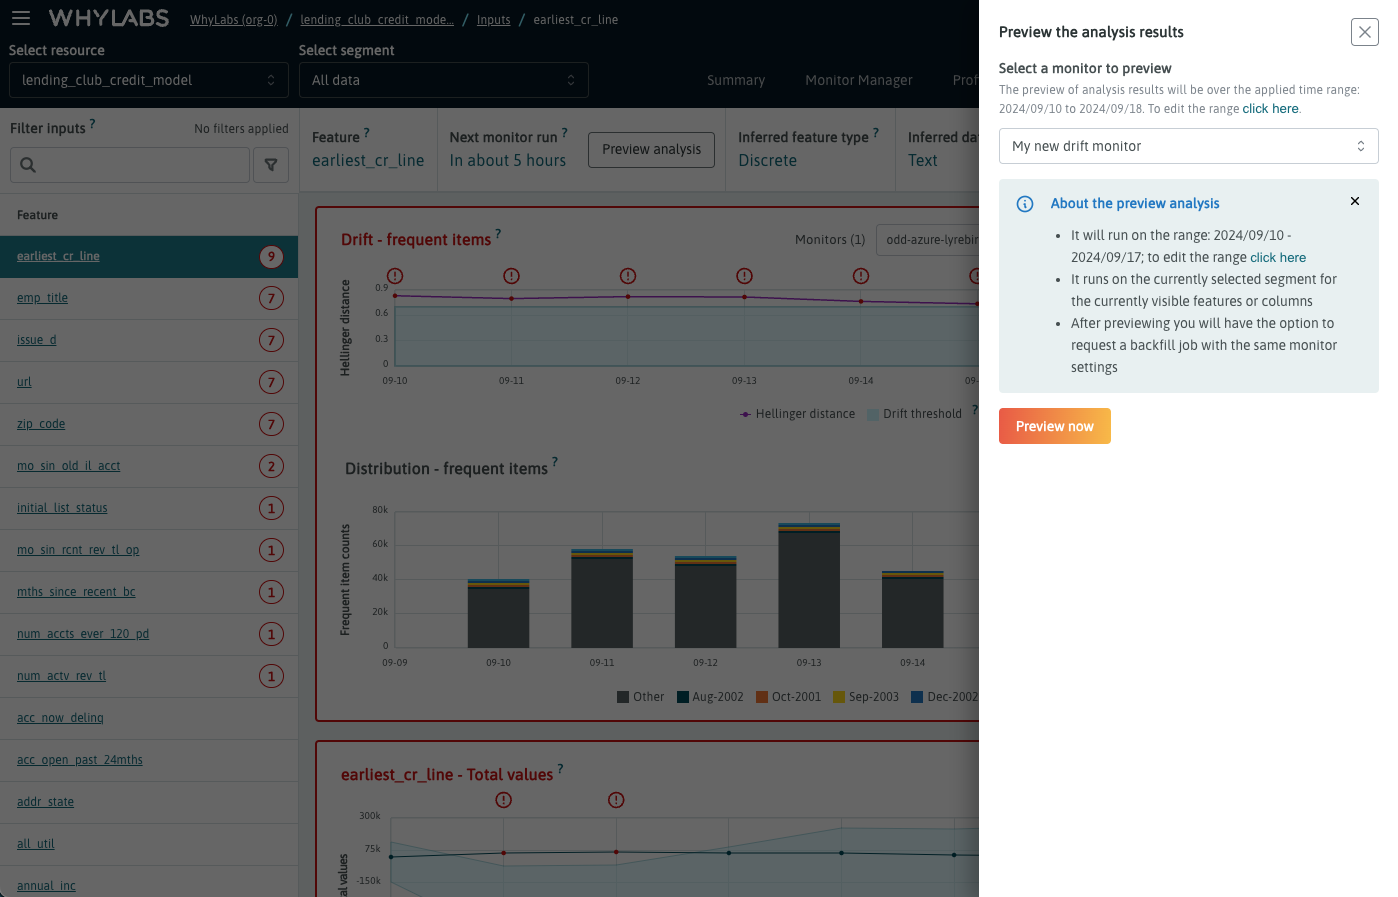Open the Monitor Manager tab

858,80
